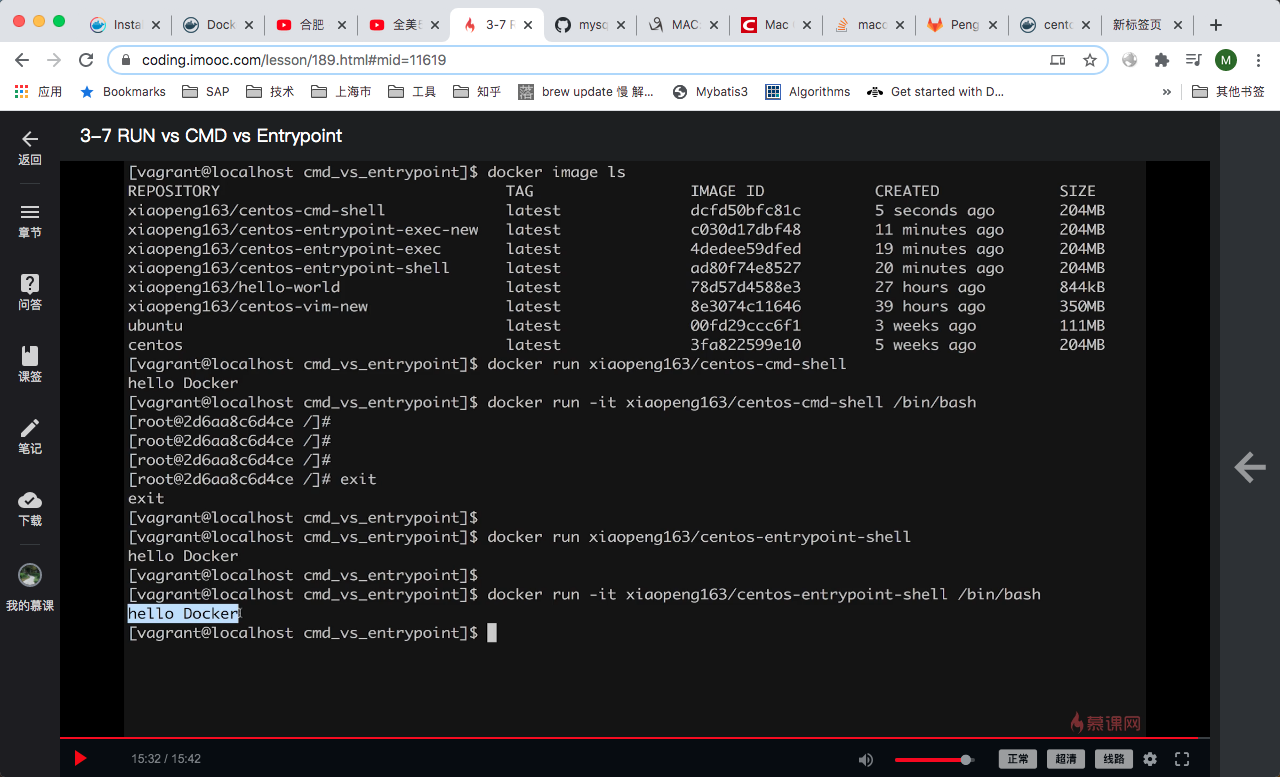The width and height of the screenshot is (1280, 777).
Task: Open the 正常 playback speed selector
Action: point(1018,759)
